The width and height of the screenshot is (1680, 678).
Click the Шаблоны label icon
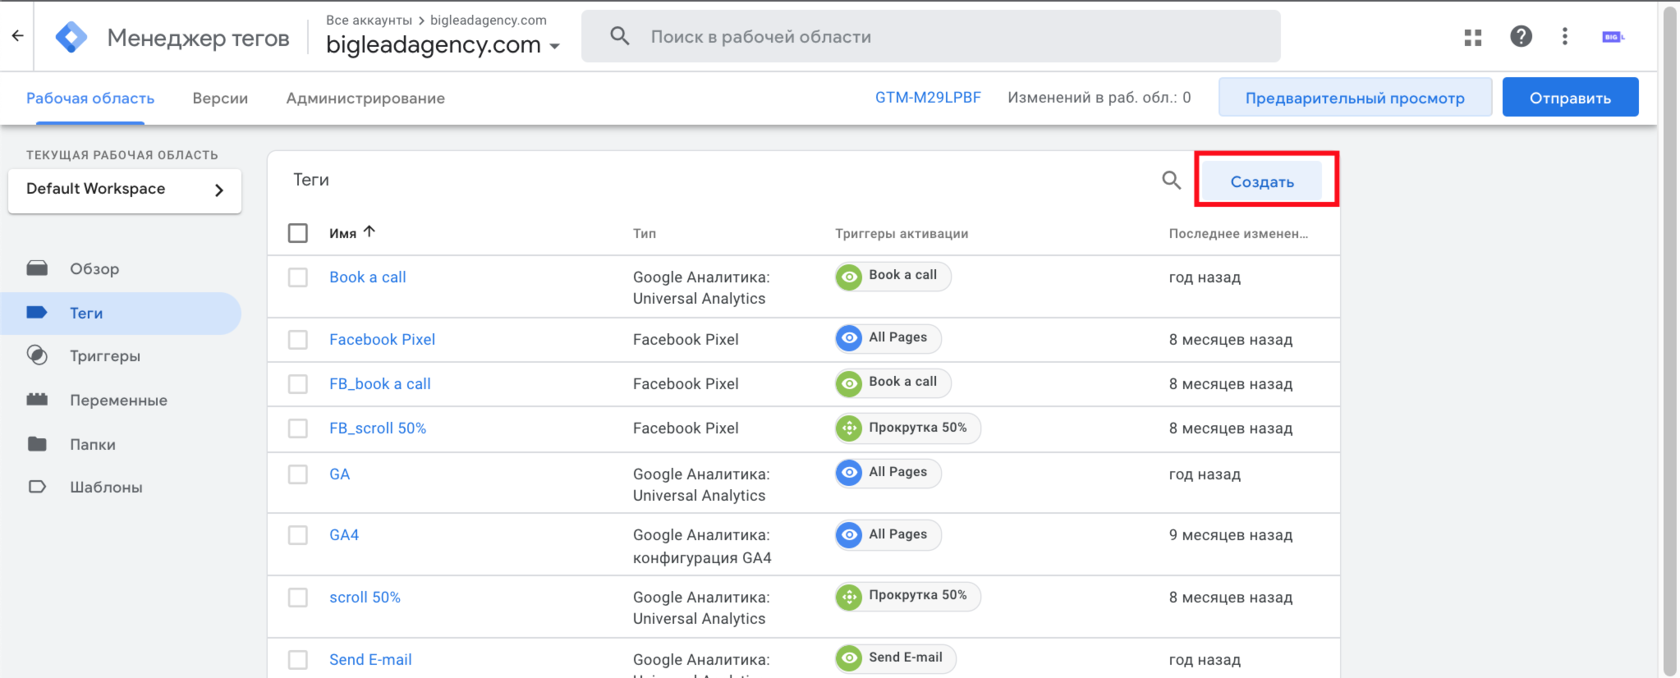coord(37,487)
